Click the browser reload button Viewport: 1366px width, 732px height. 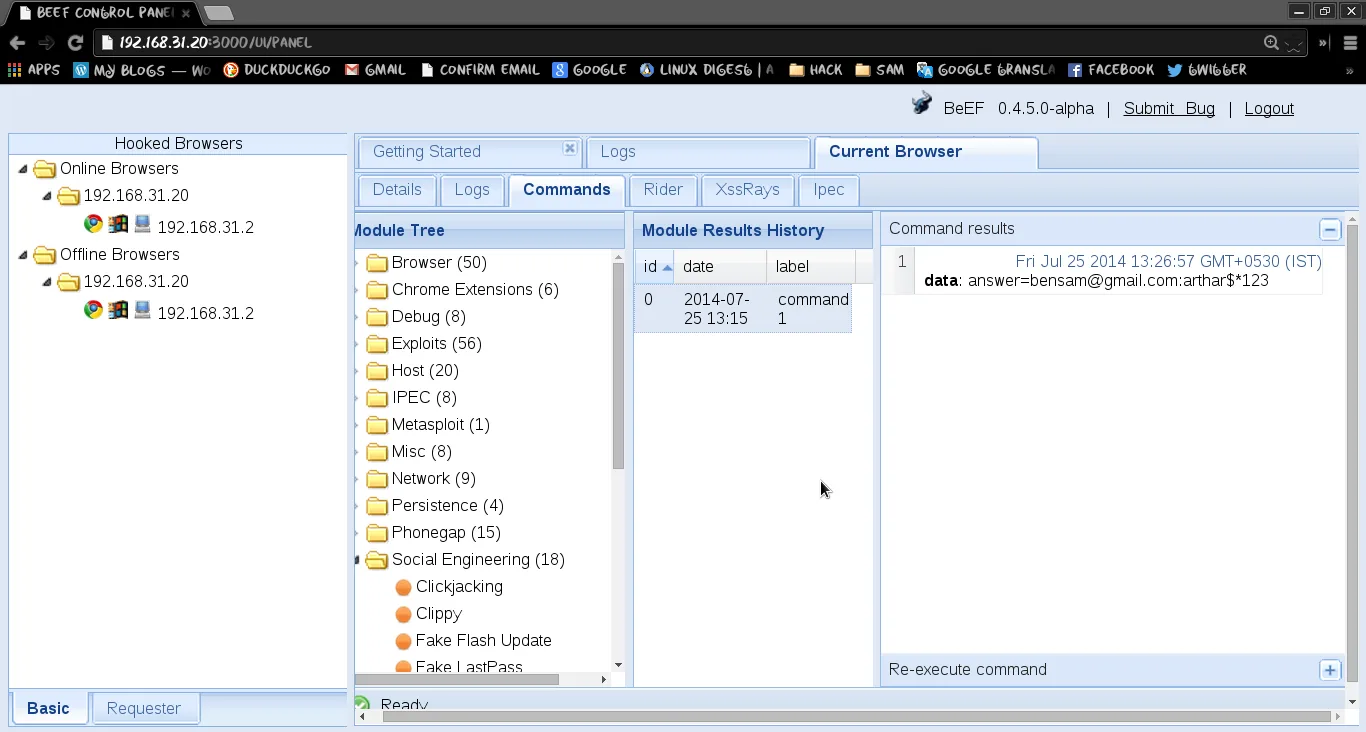pyautogui.click(x=75, y=43)
